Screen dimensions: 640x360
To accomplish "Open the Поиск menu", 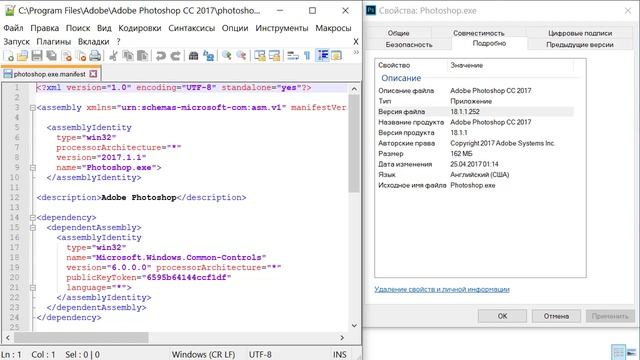I will (x=78, y=28).
